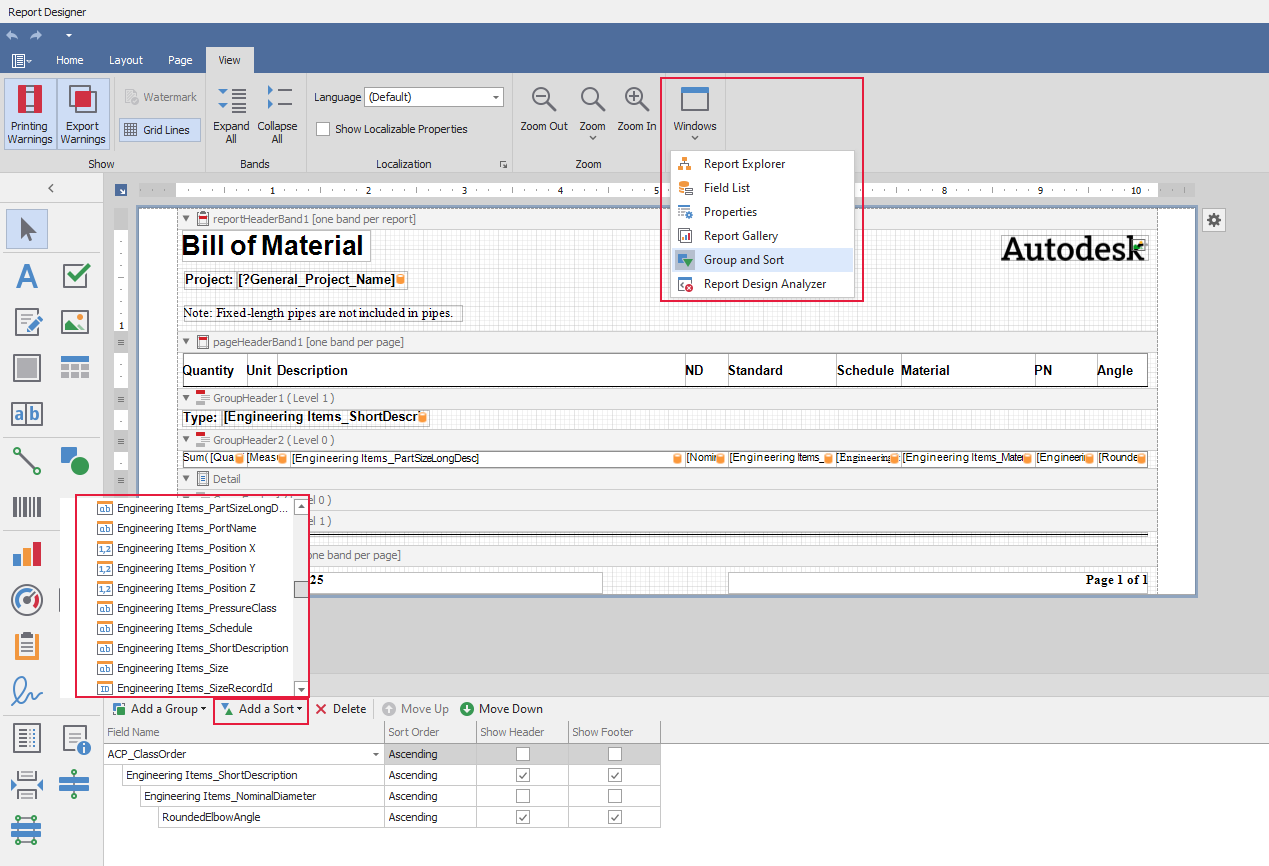
Task: Select the Shape control tool
Action: 76,461
